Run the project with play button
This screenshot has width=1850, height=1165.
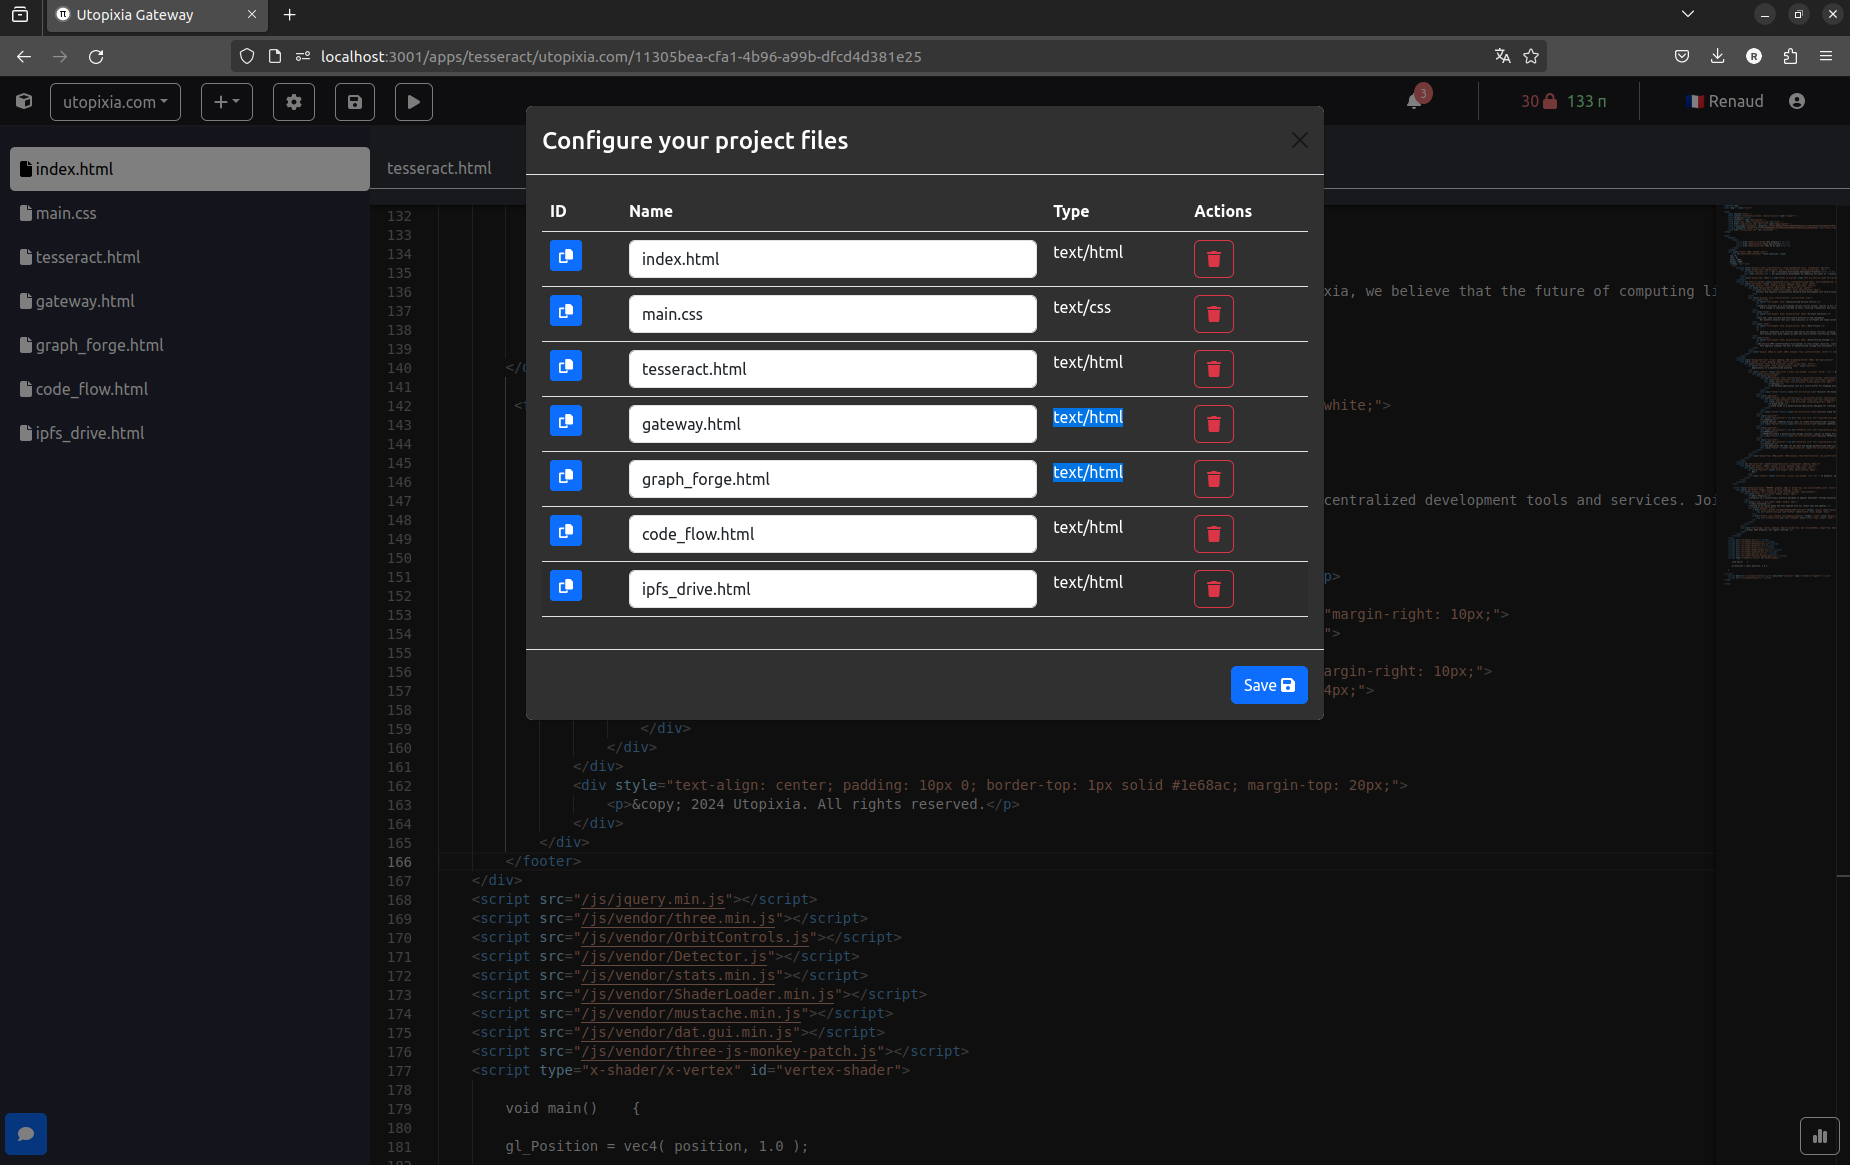(414, 102)
